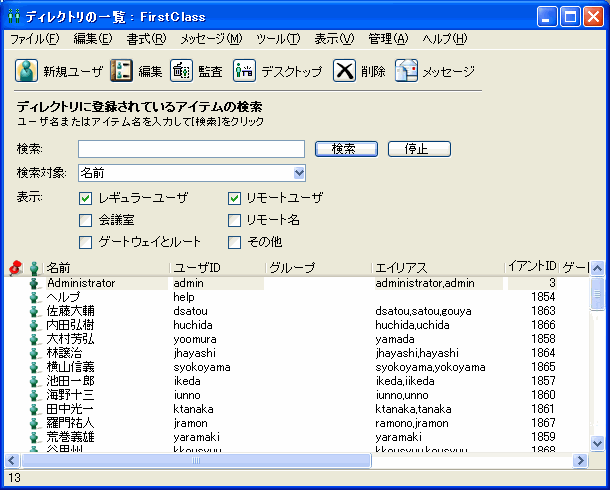Toggle the リモートユーザ checkbox
The width and height of the screenshot is (610, 490).
click(x=235, y=198)
